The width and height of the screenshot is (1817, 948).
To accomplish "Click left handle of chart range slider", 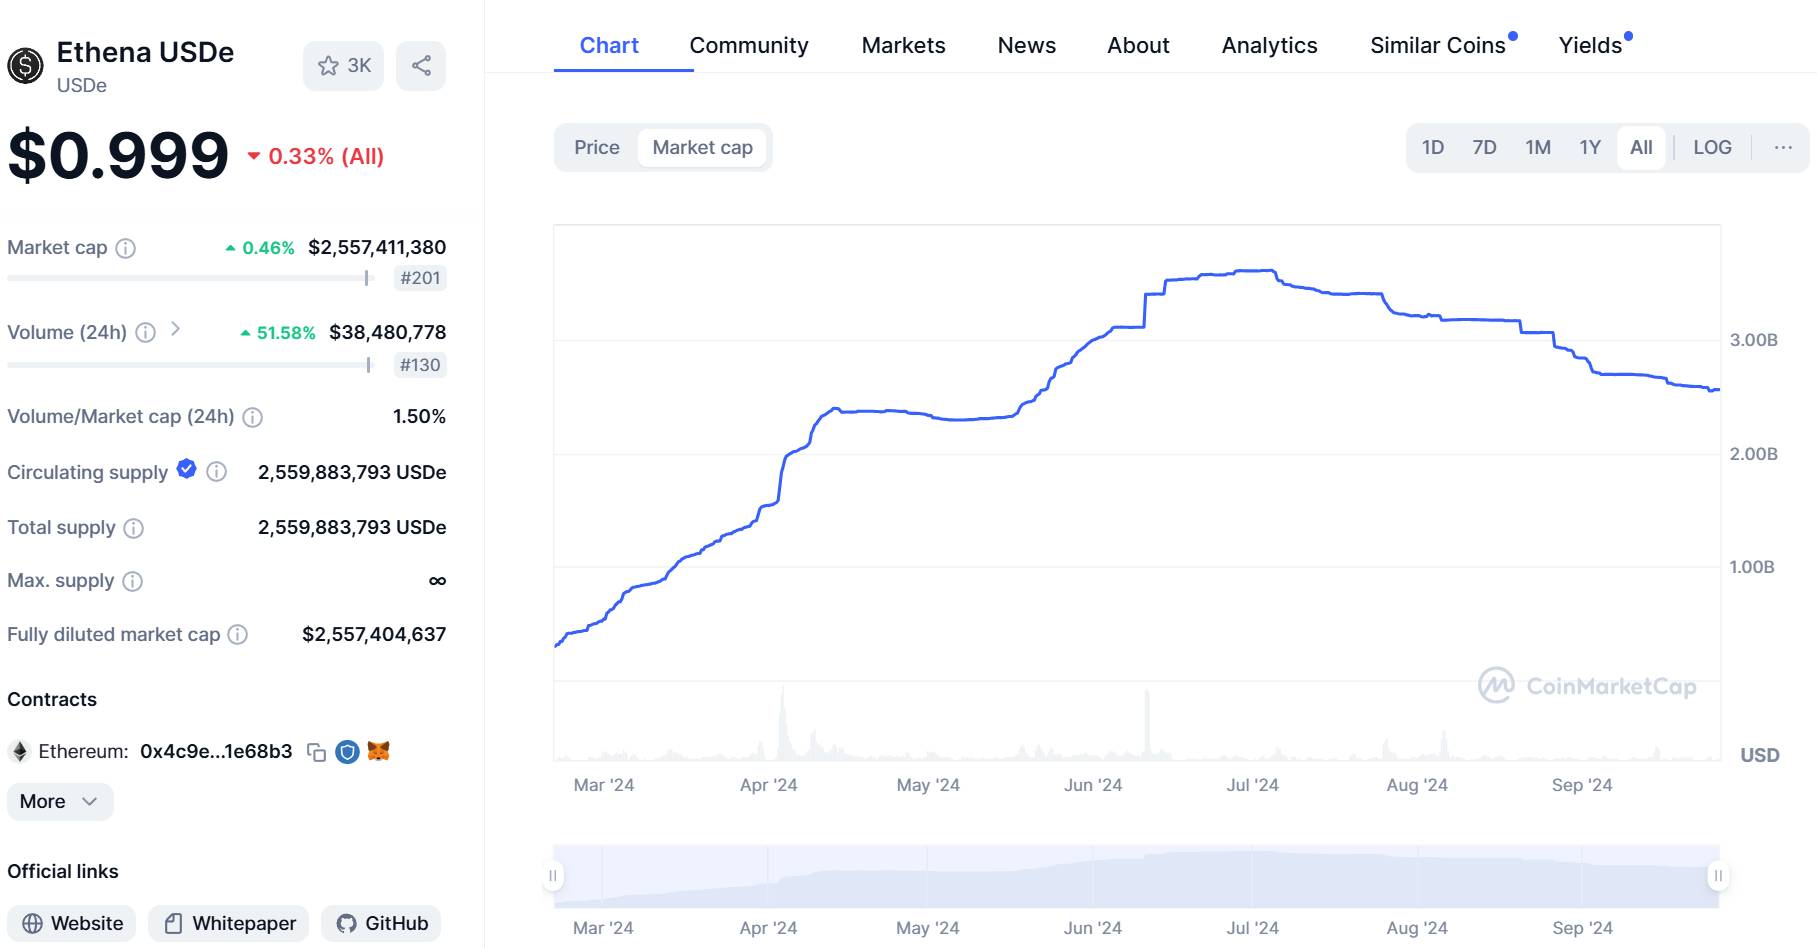I will tap(553, 876).
